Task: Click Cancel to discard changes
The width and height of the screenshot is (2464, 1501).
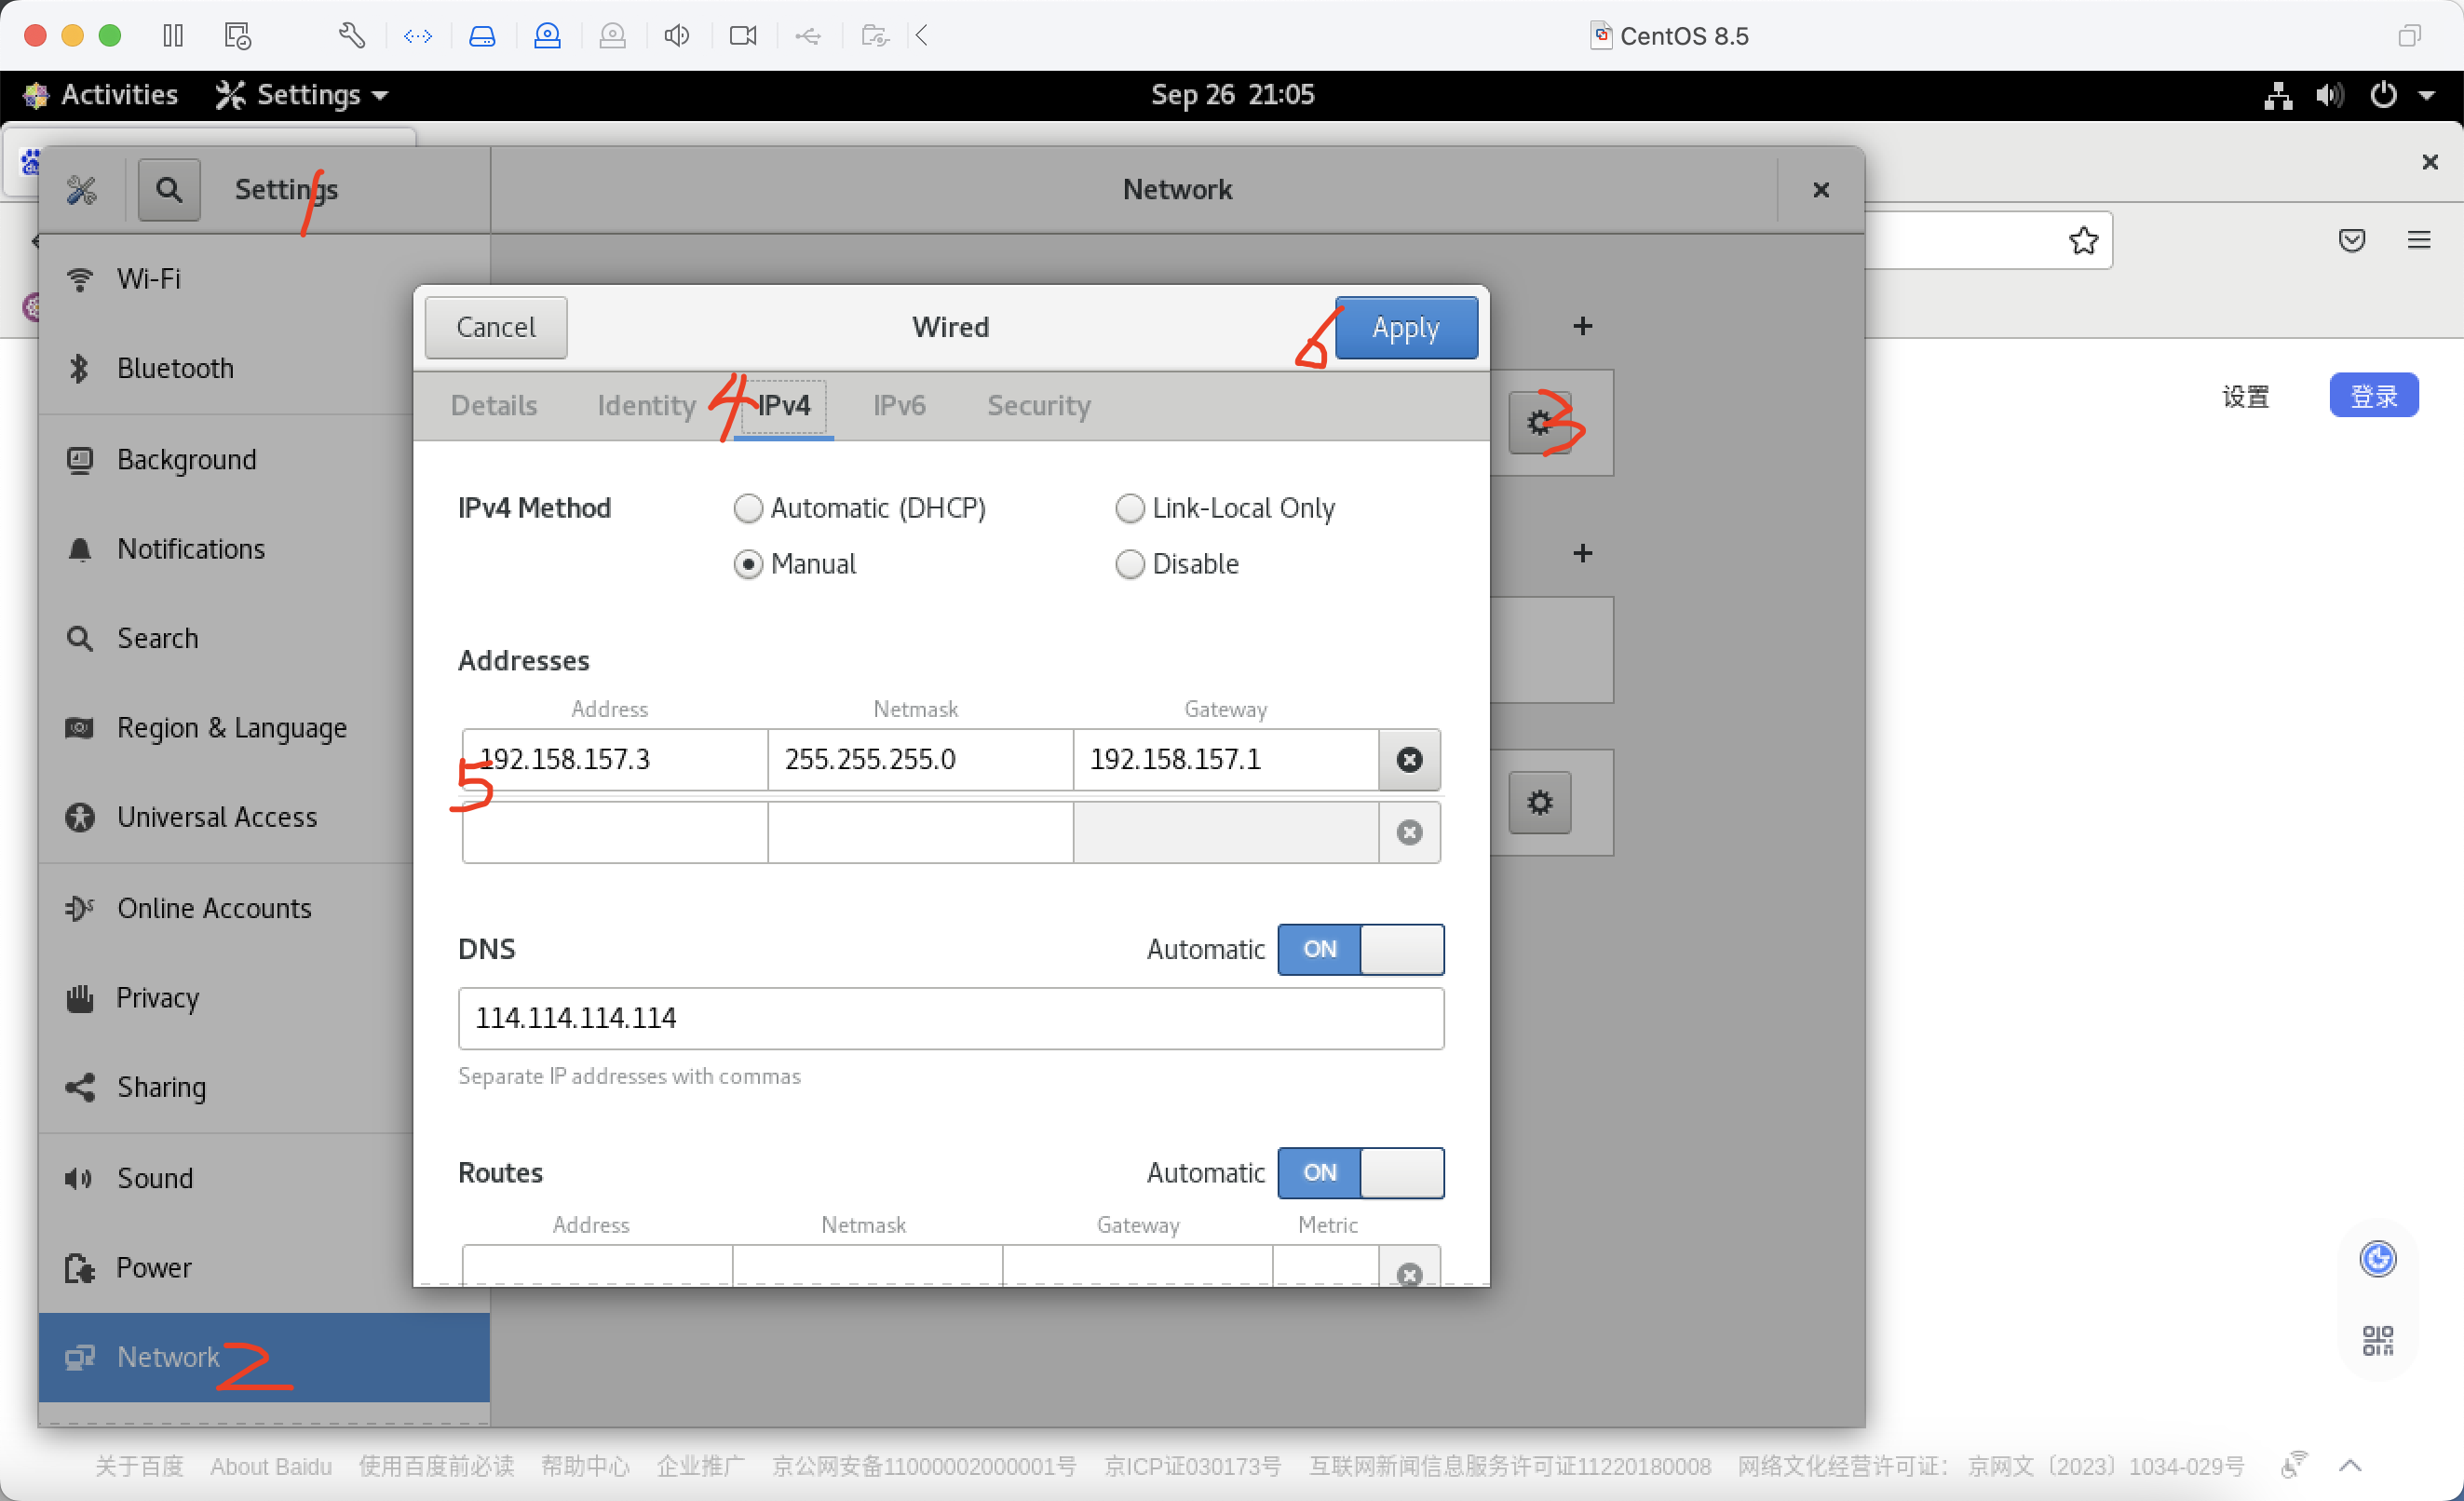Action: click(x=494, y=326)
